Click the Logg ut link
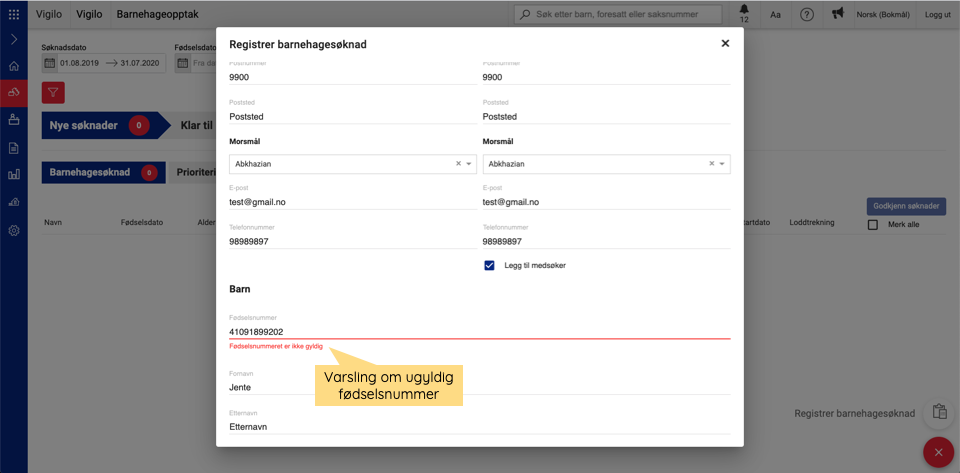 pyautogui.click(x=938, y=14)
